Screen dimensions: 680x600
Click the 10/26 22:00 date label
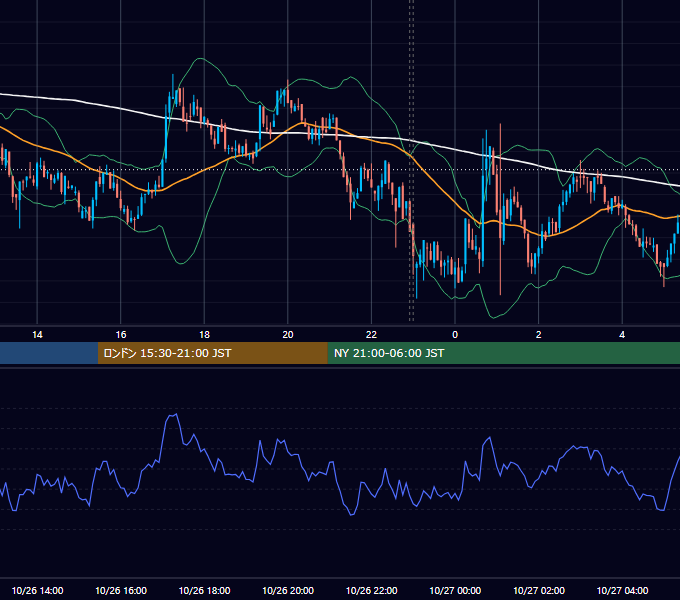(371, 590)
